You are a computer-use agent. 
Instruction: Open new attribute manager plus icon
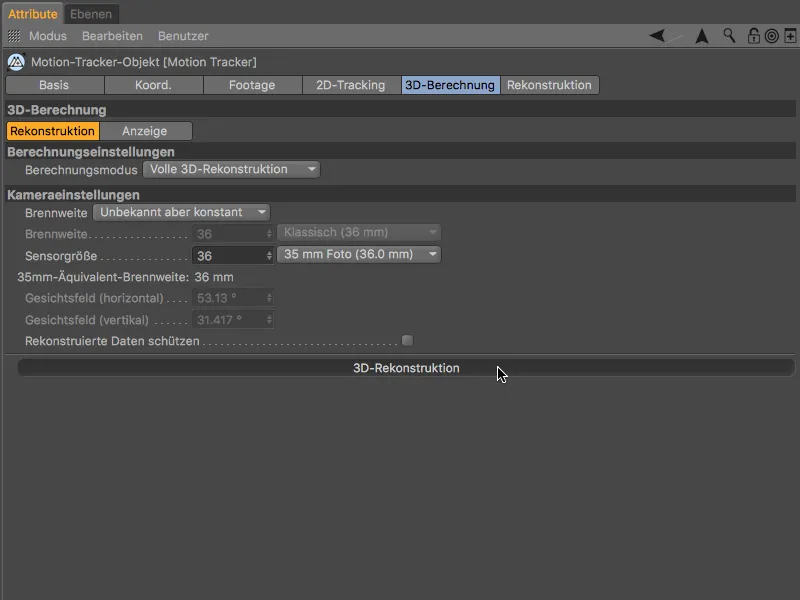click(x=790, y=36)
